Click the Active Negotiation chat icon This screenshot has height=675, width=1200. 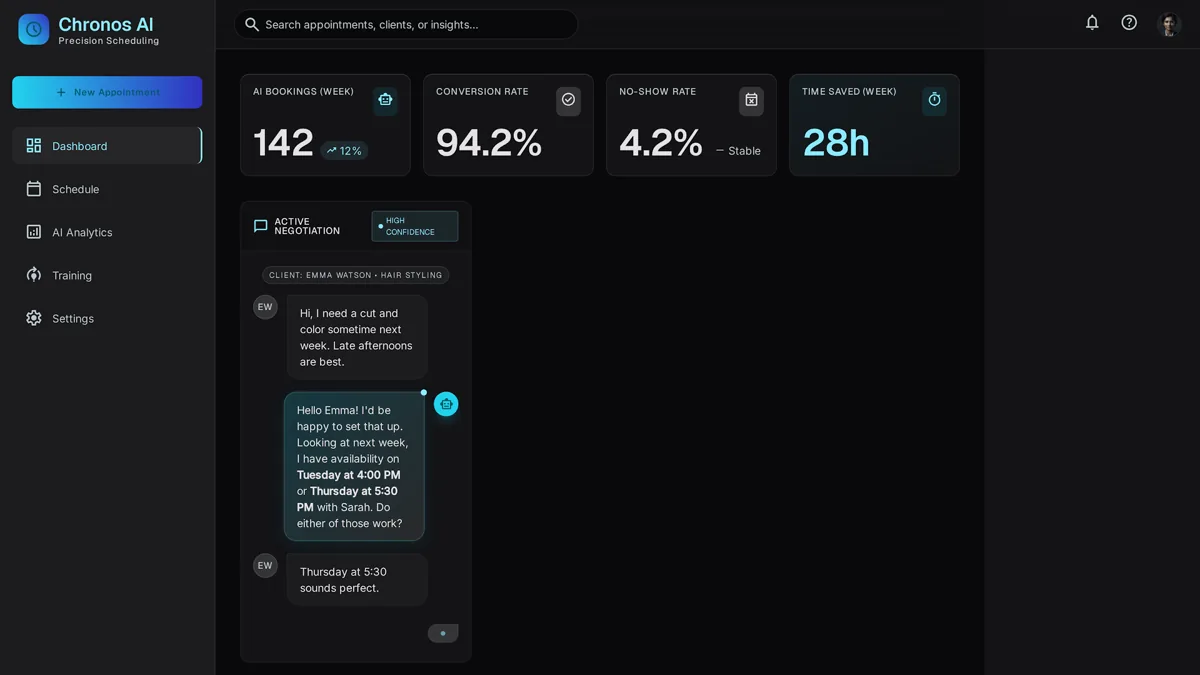tap(261, 226)
